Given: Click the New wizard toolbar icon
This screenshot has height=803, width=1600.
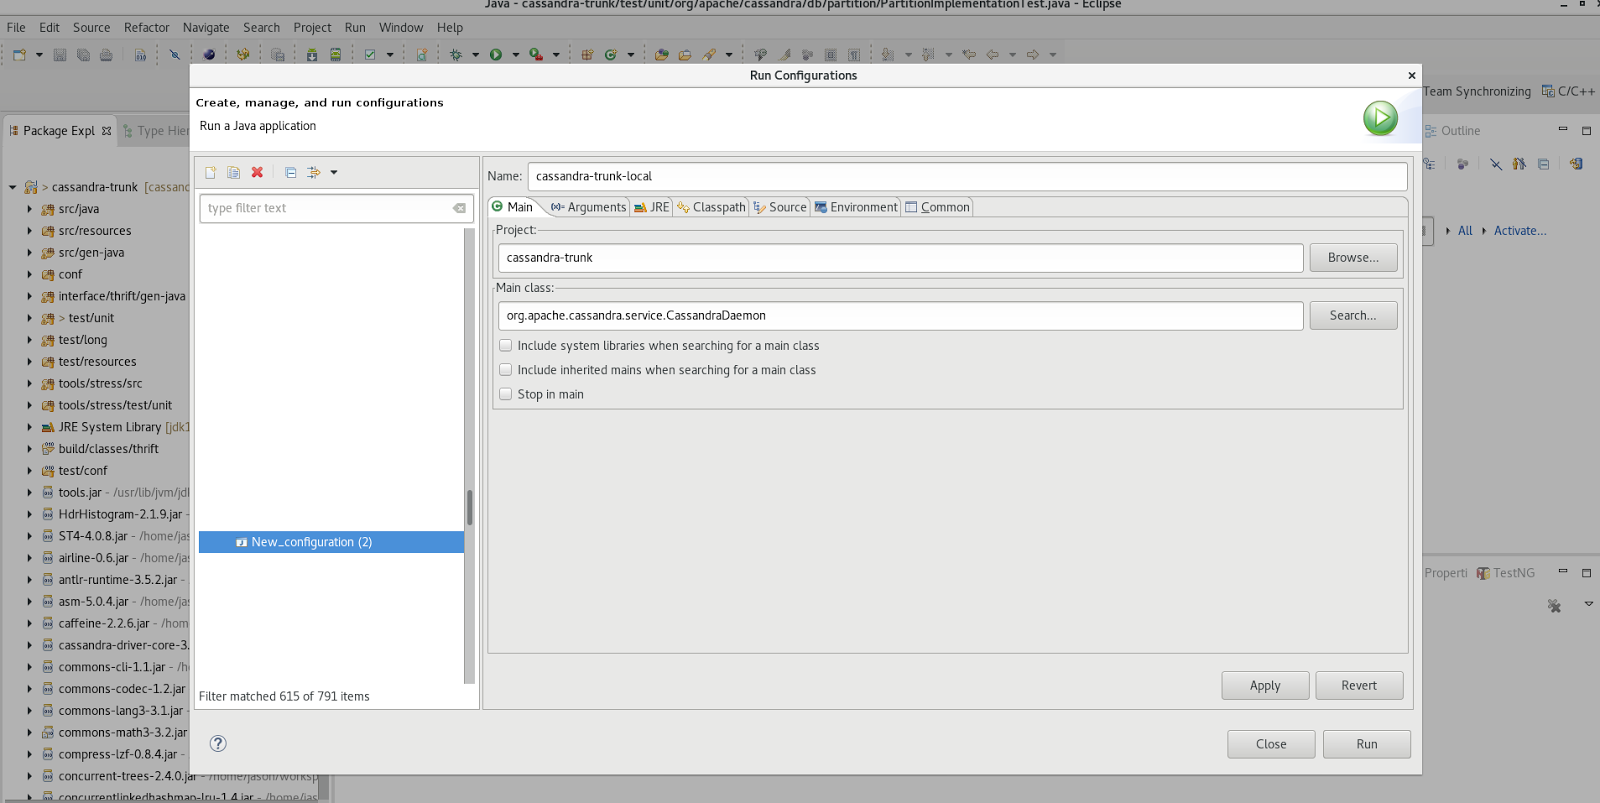Looking at the screenshot, I should click(x=19, y=55).
